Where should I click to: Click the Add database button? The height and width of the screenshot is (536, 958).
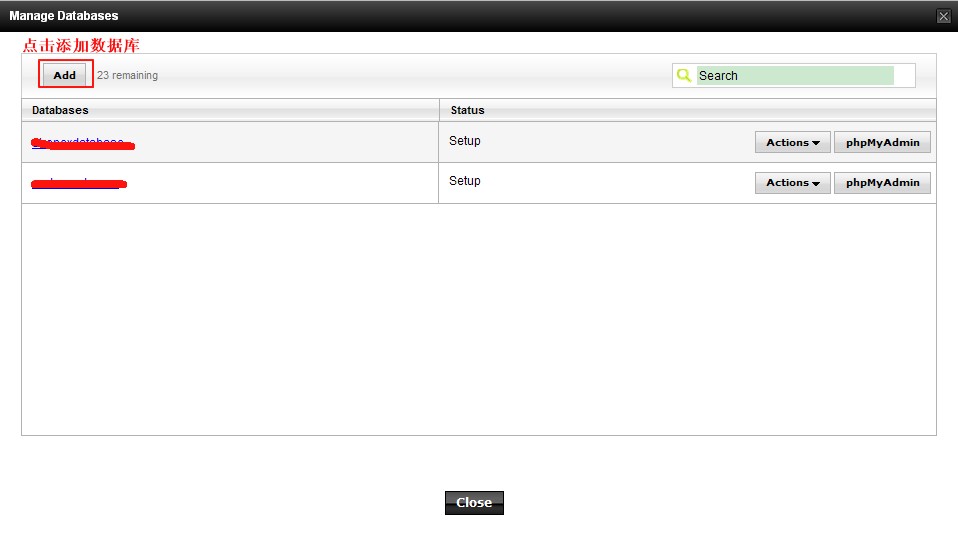point(65,75)
